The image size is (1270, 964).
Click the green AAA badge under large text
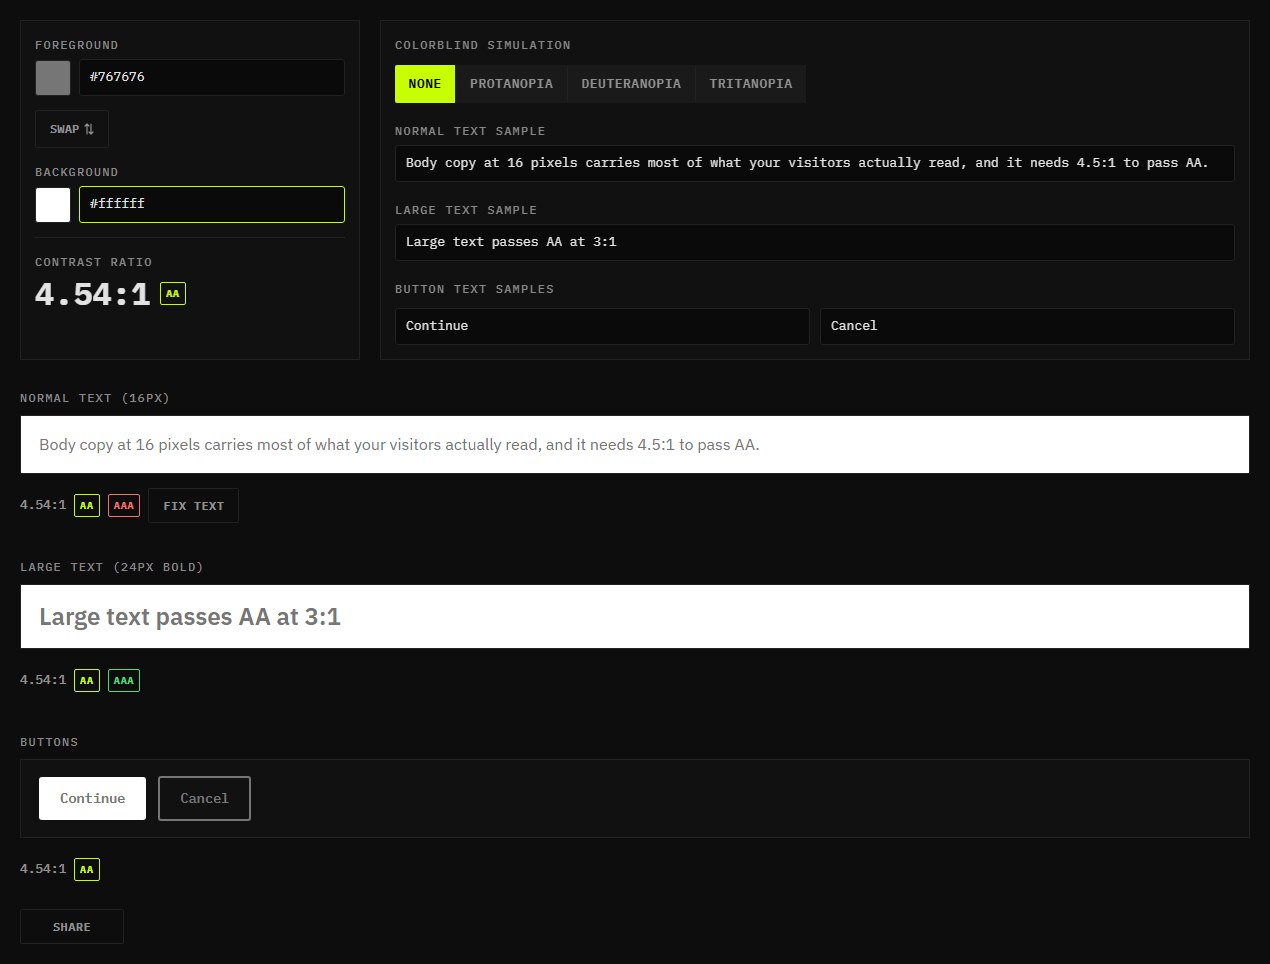click(124, 681)
